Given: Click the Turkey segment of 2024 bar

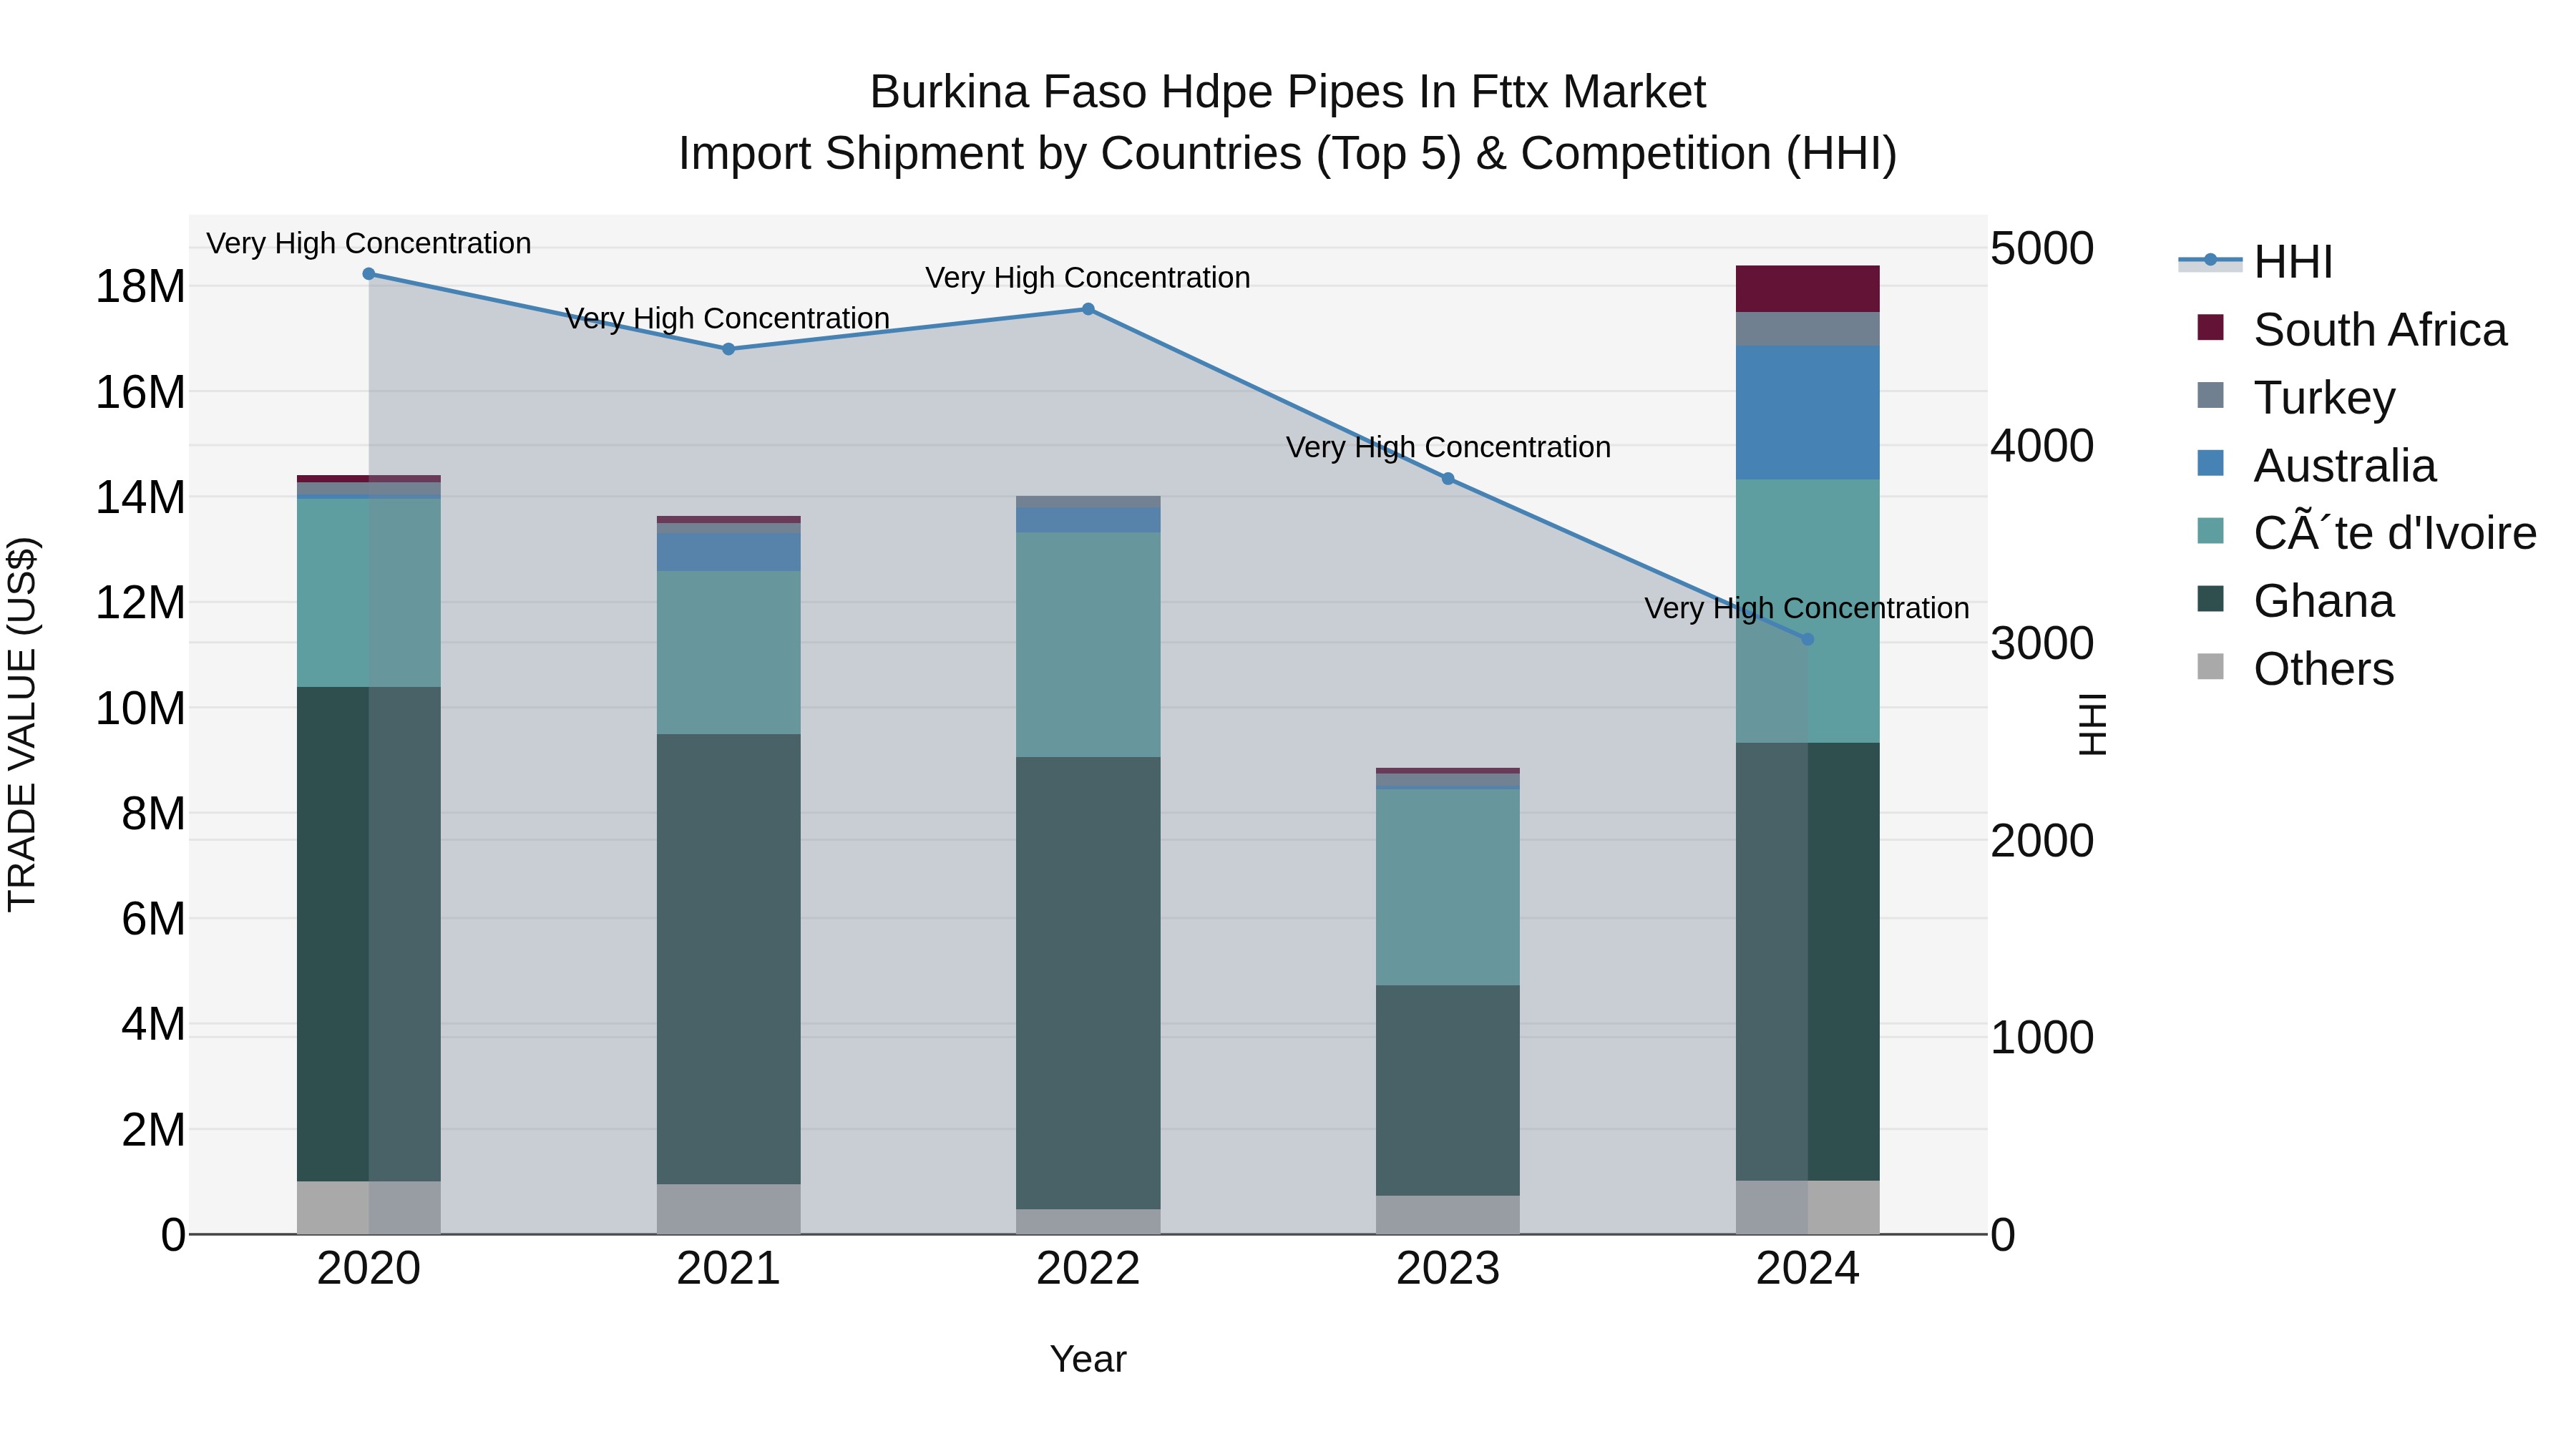Looking at the screenshot, I should [1807, 329].
